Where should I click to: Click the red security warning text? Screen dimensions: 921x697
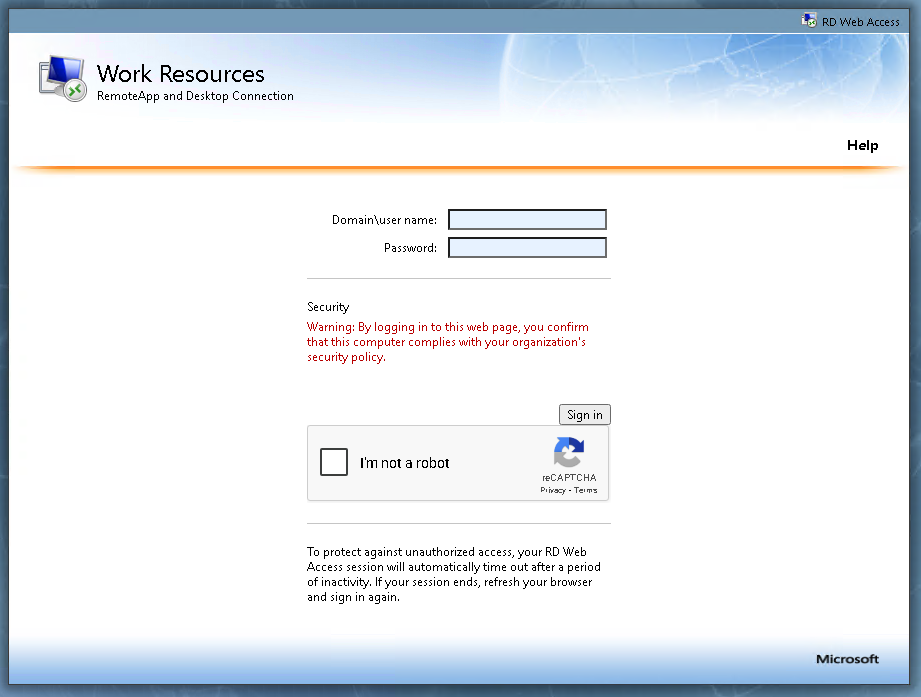coord(447,342)
